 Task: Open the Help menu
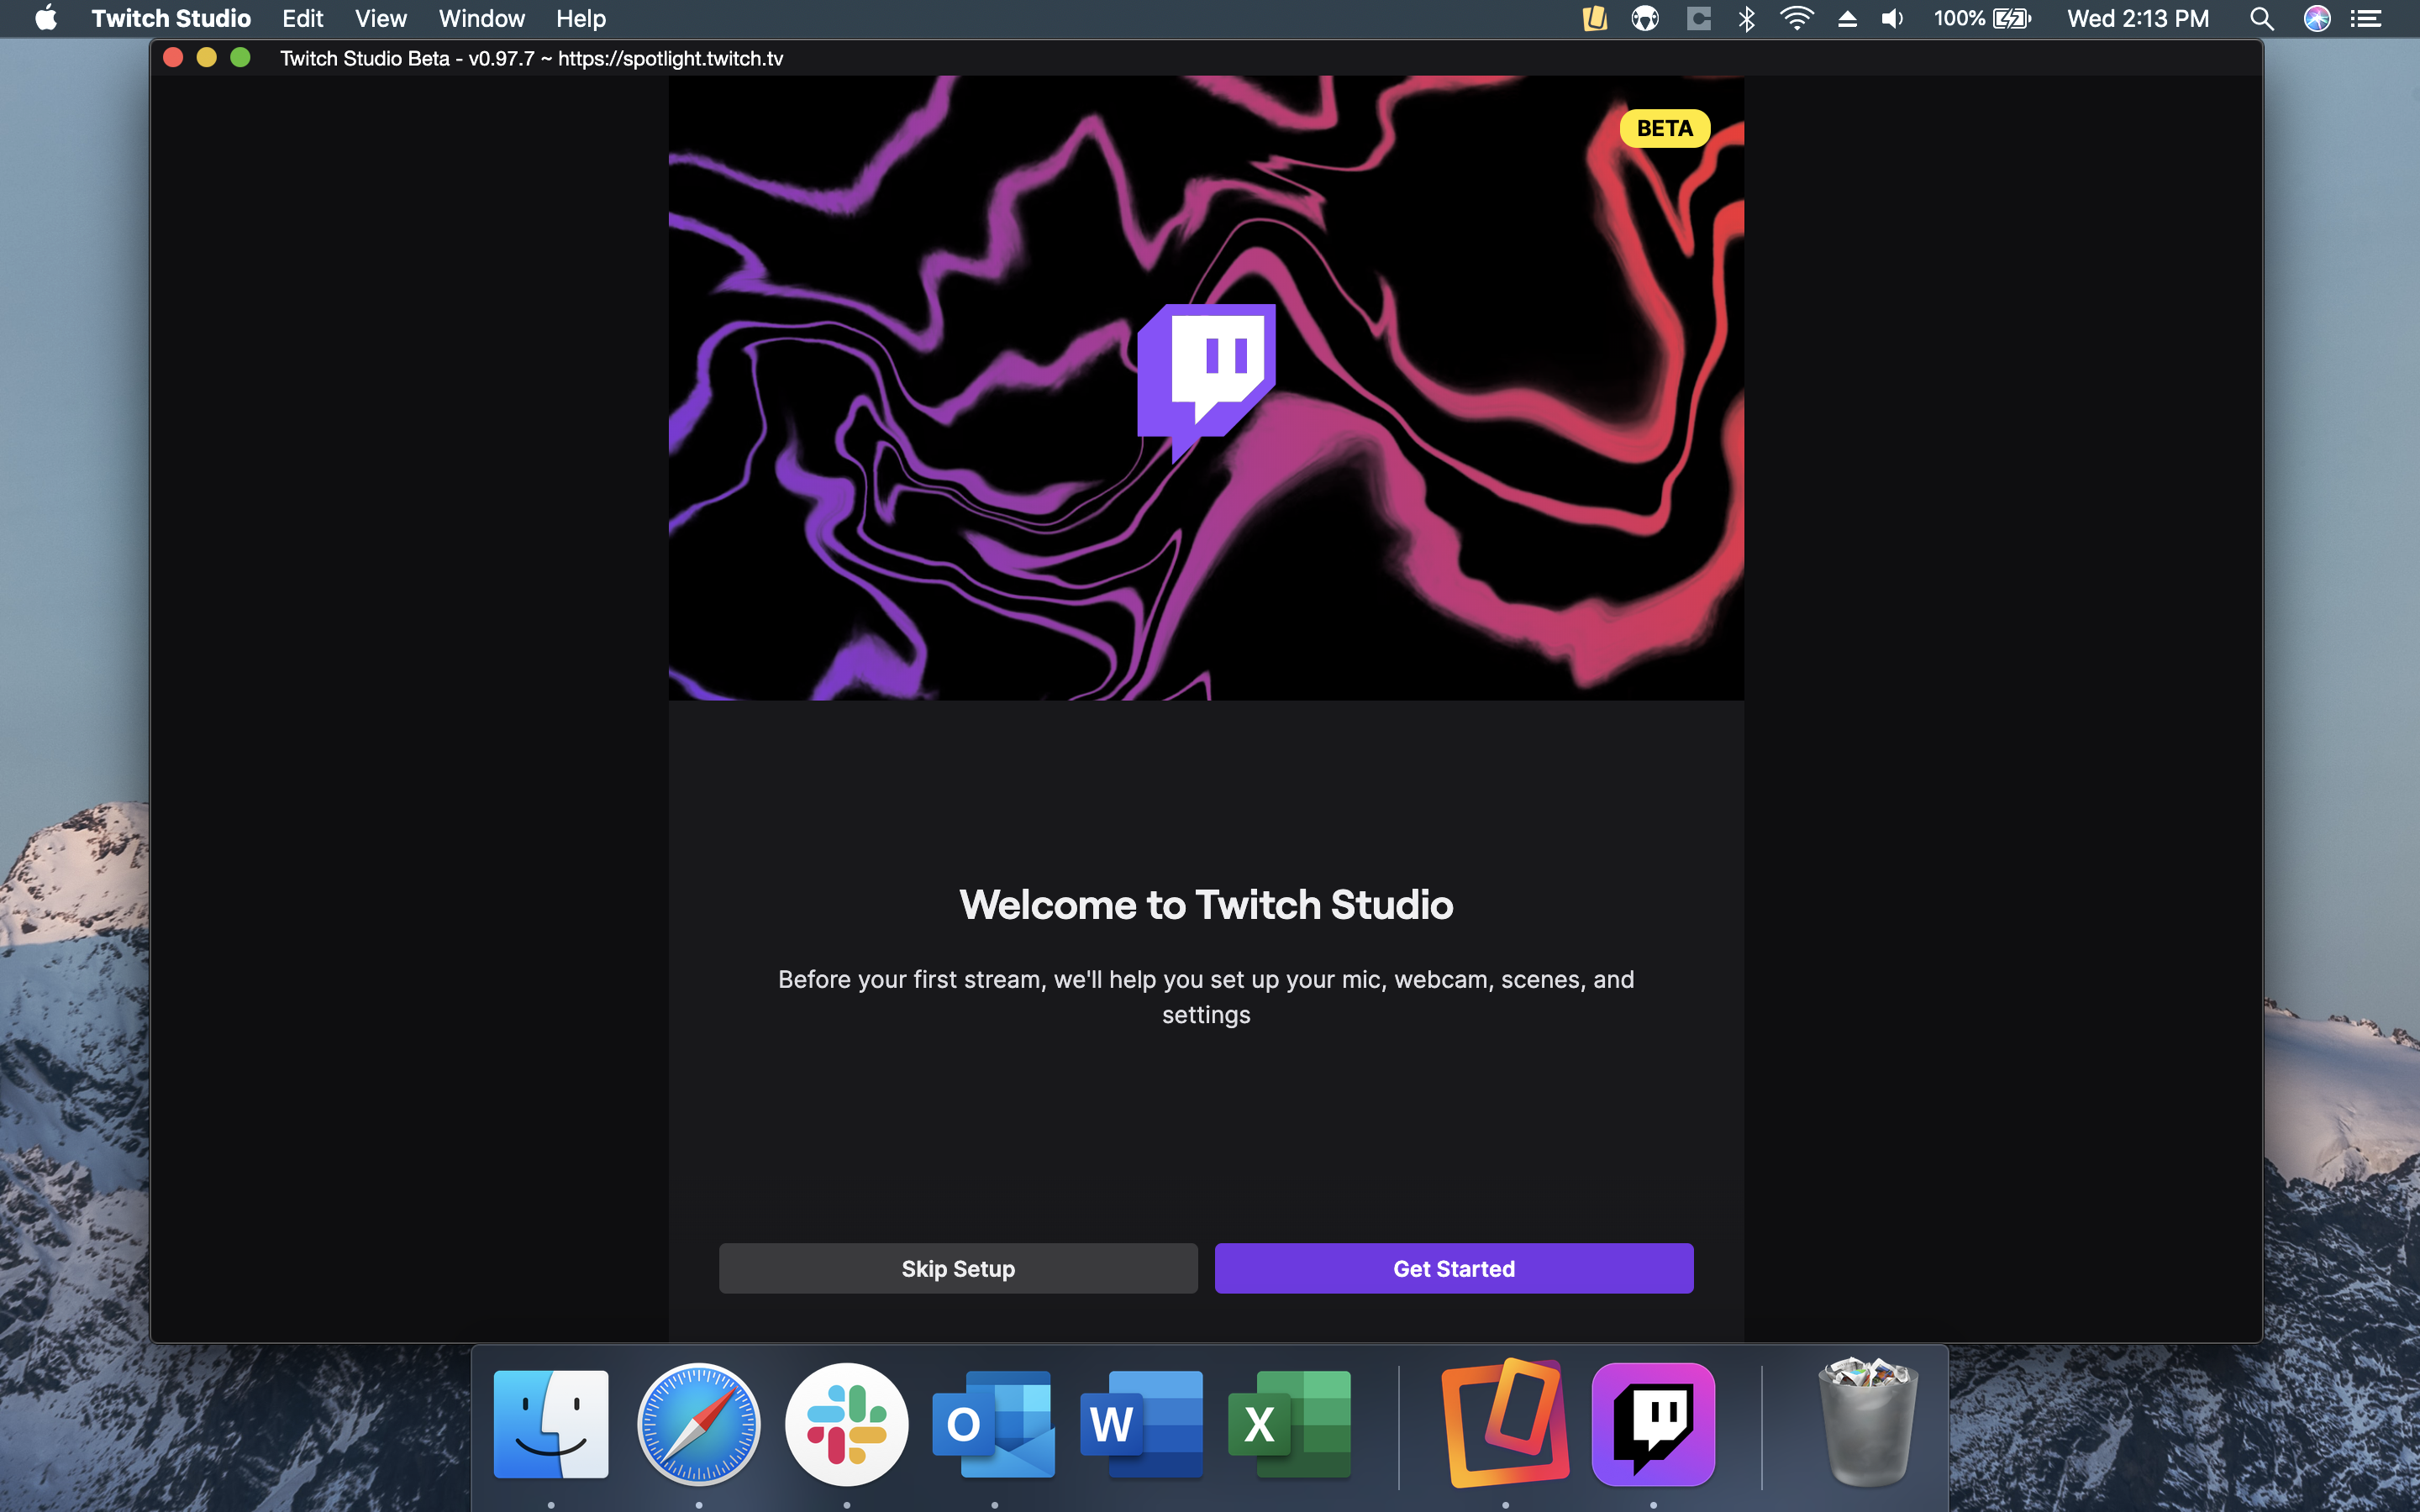(581, 18)
